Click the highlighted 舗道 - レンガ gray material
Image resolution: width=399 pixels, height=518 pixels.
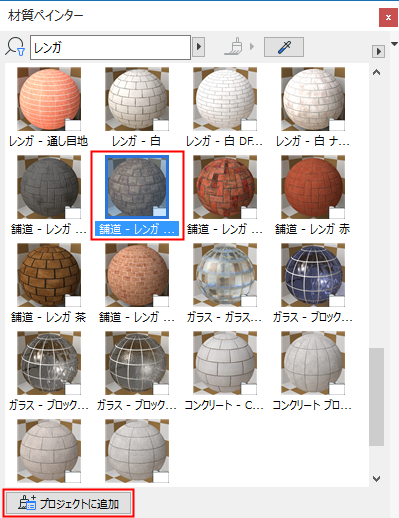[x=137, y=195]
